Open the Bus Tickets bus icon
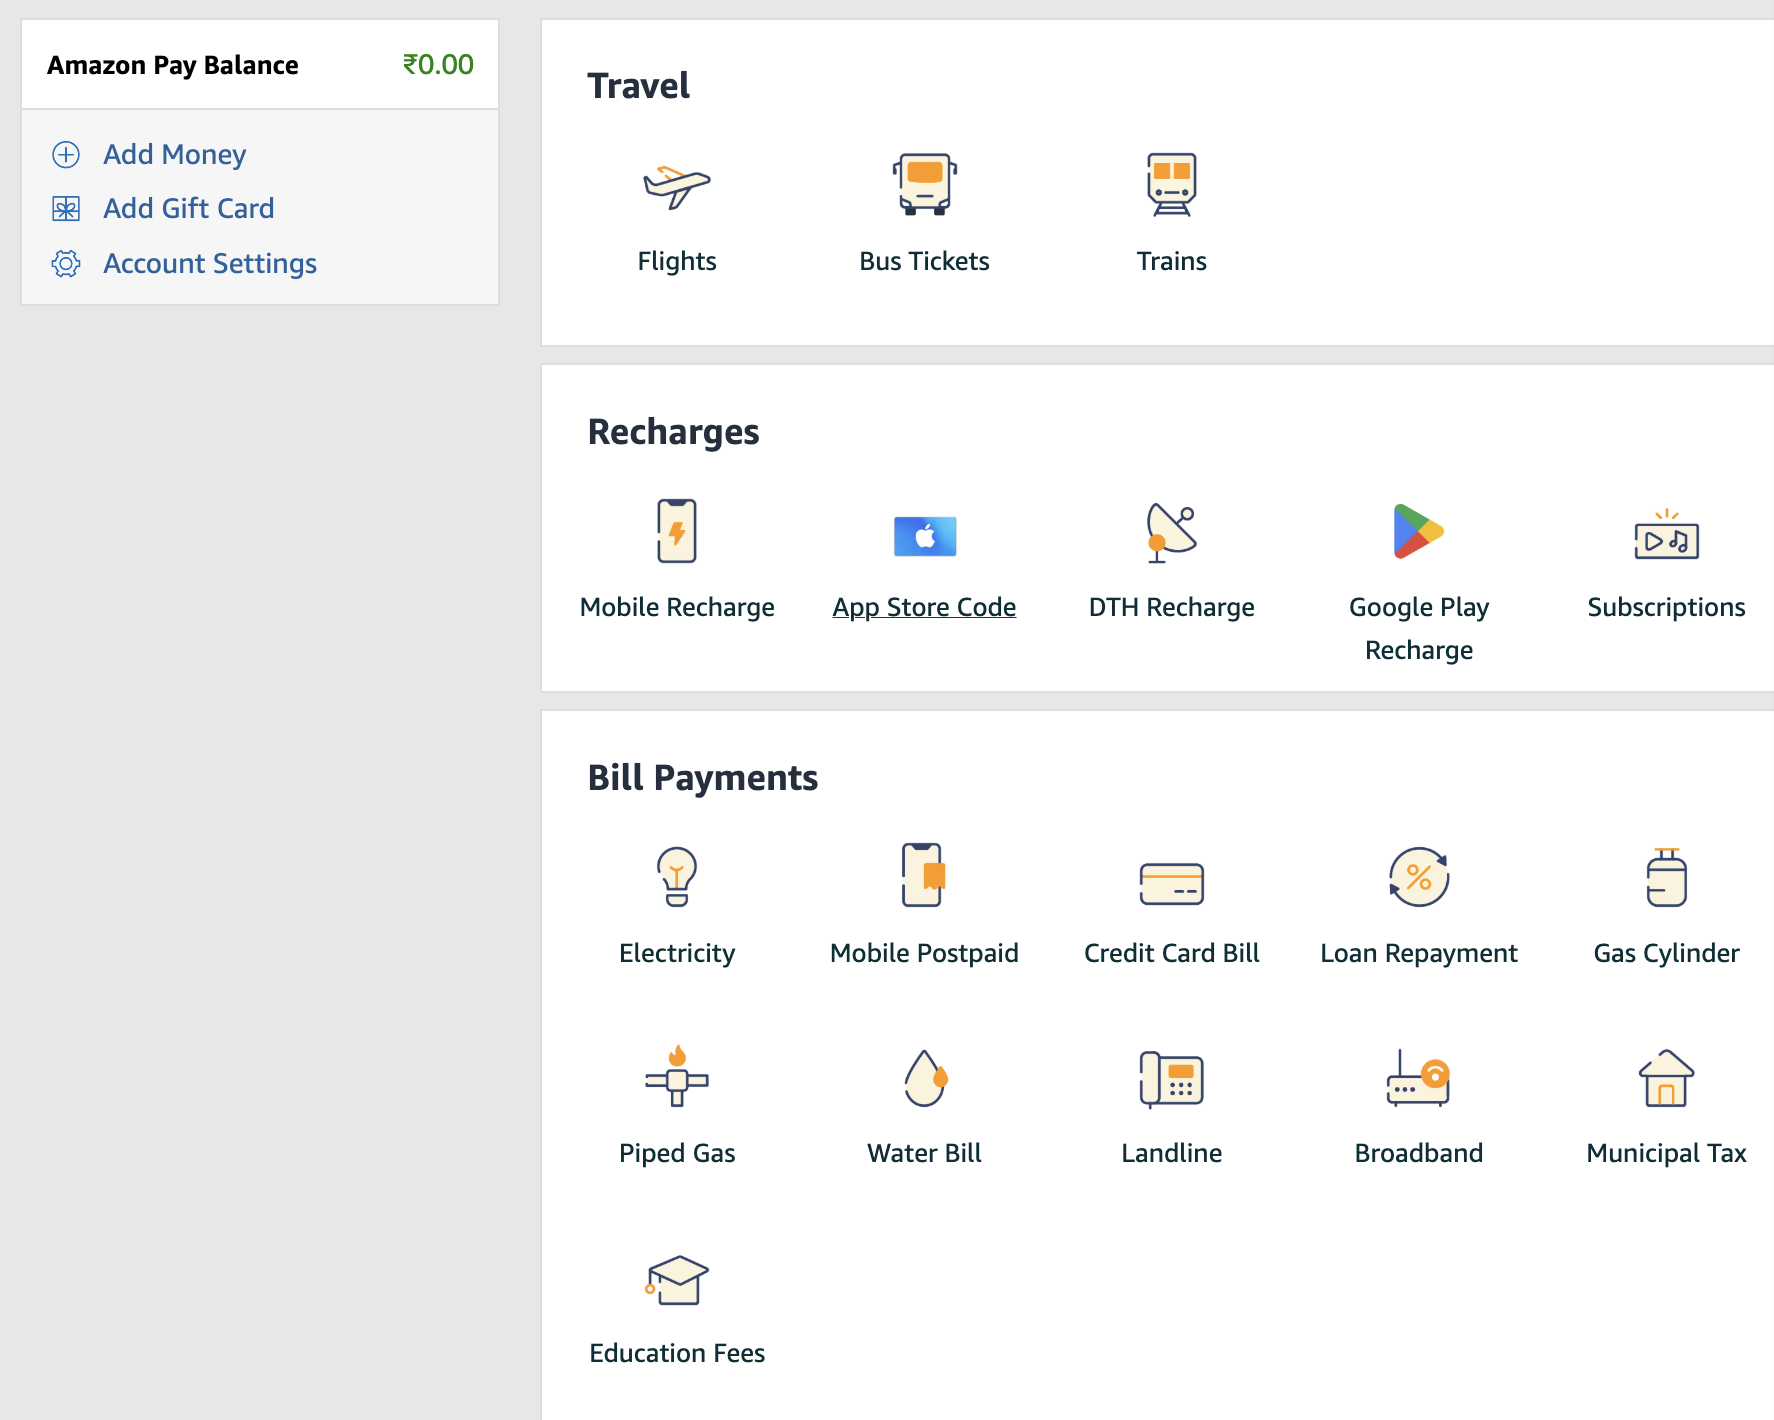The width and height of the screenshot is (1774, 1420). [x=925, y=184]
